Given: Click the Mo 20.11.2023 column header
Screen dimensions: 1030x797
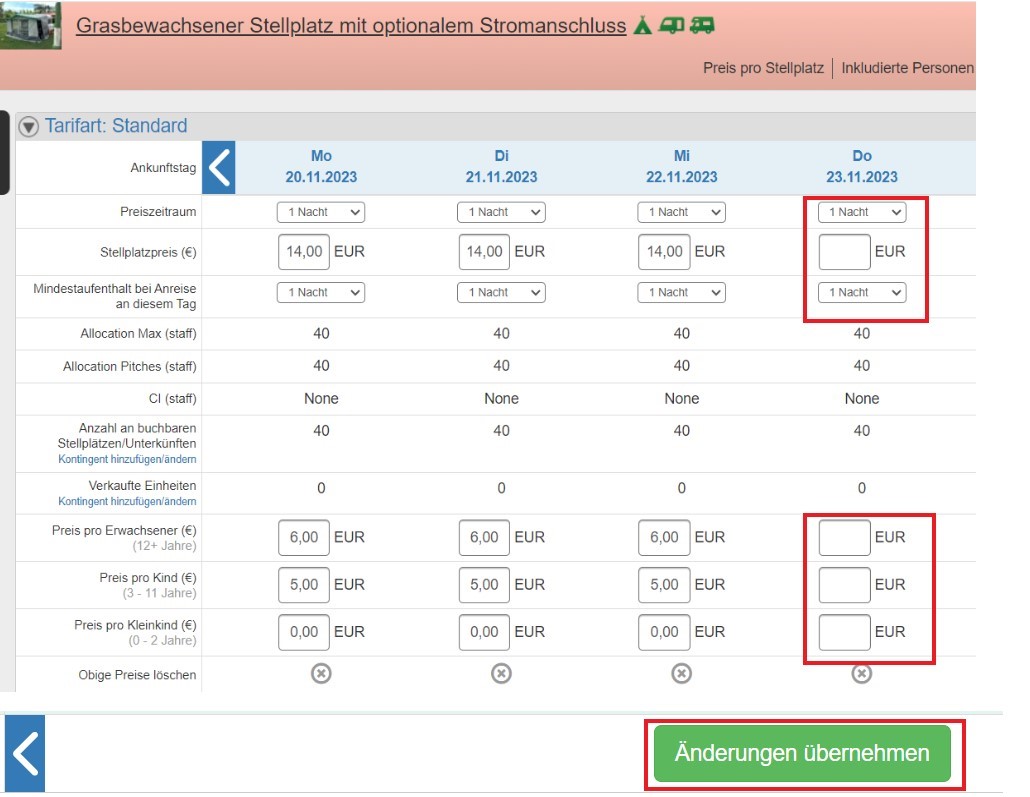Looking at the screenshot, I should pyautogui.click(x=321, y=166).
